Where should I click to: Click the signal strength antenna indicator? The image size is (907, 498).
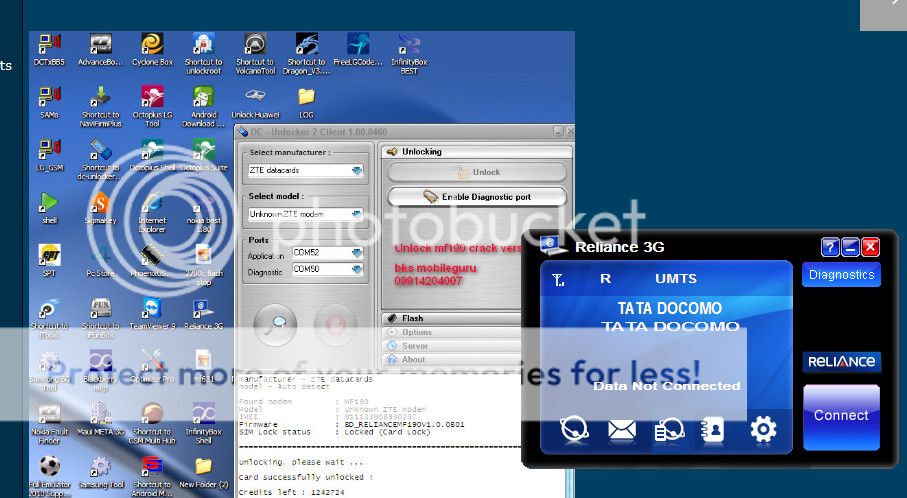point(558,281)
